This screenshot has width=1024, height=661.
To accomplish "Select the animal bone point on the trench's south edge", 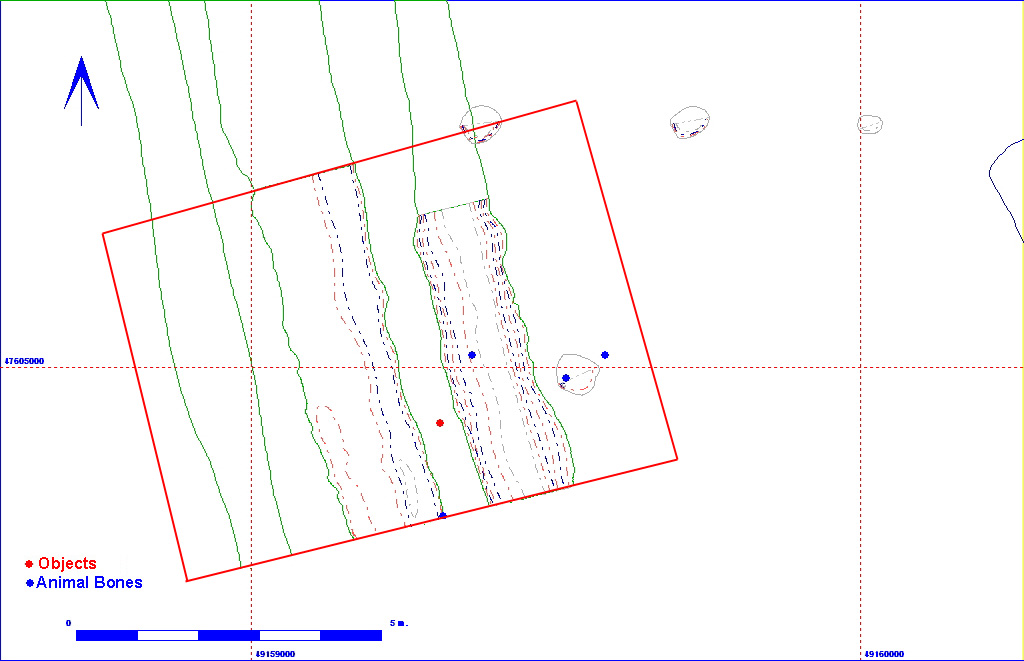I will 442,516.
